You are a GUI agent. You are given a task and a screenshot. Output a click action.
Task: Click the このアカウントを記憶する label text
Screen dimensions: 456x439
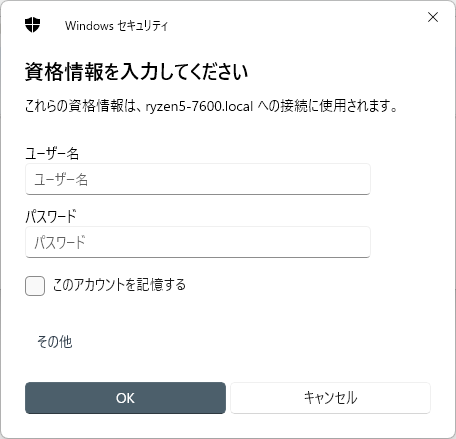[x=119, y=285]
